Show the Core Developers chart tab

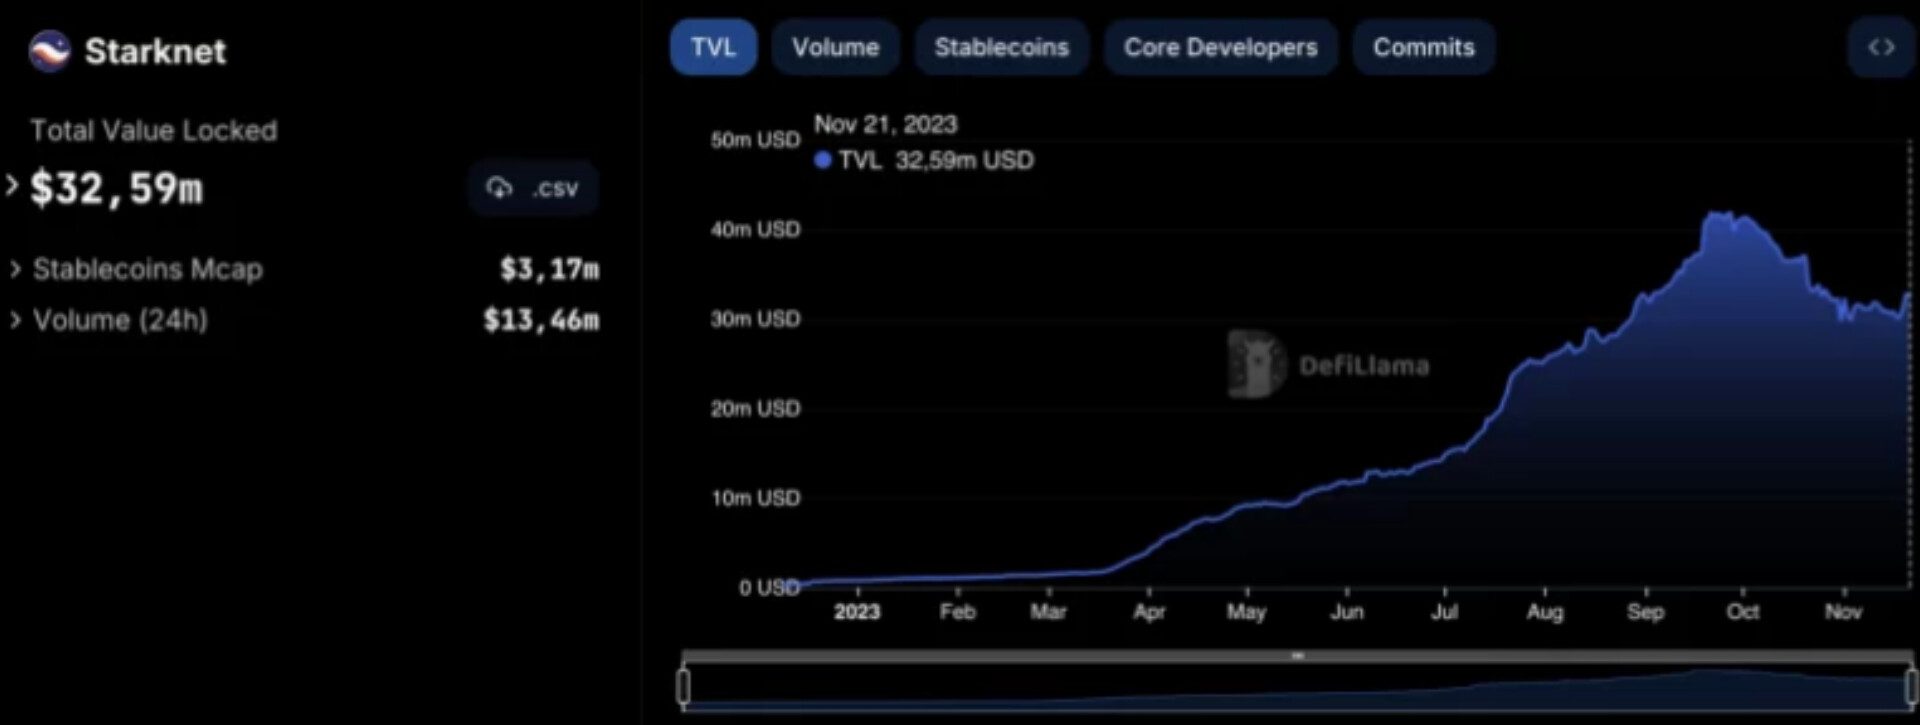pyautogui.click(x=1220, y=47)
